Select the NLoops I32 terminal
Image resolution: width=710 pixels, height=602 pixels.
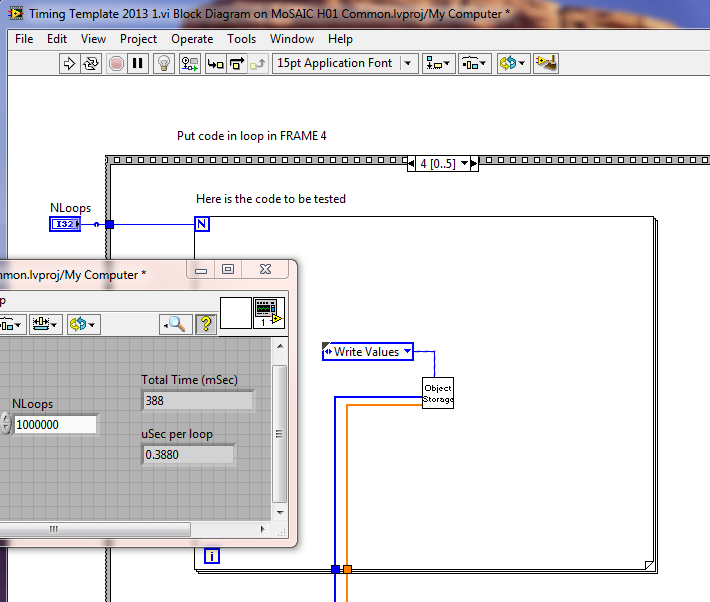(65, 224)
